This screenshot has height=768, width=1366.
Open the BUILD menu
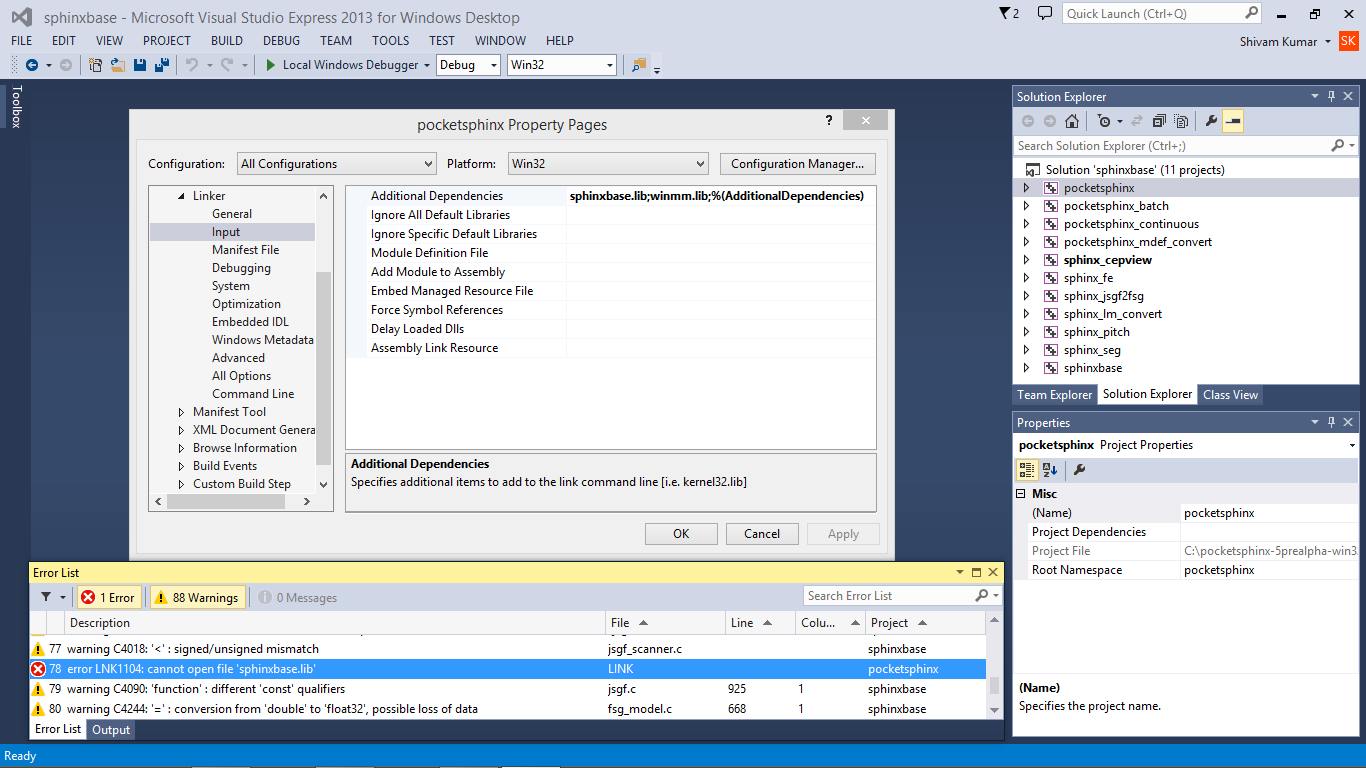pyautogui.click(x=227, y=41)
